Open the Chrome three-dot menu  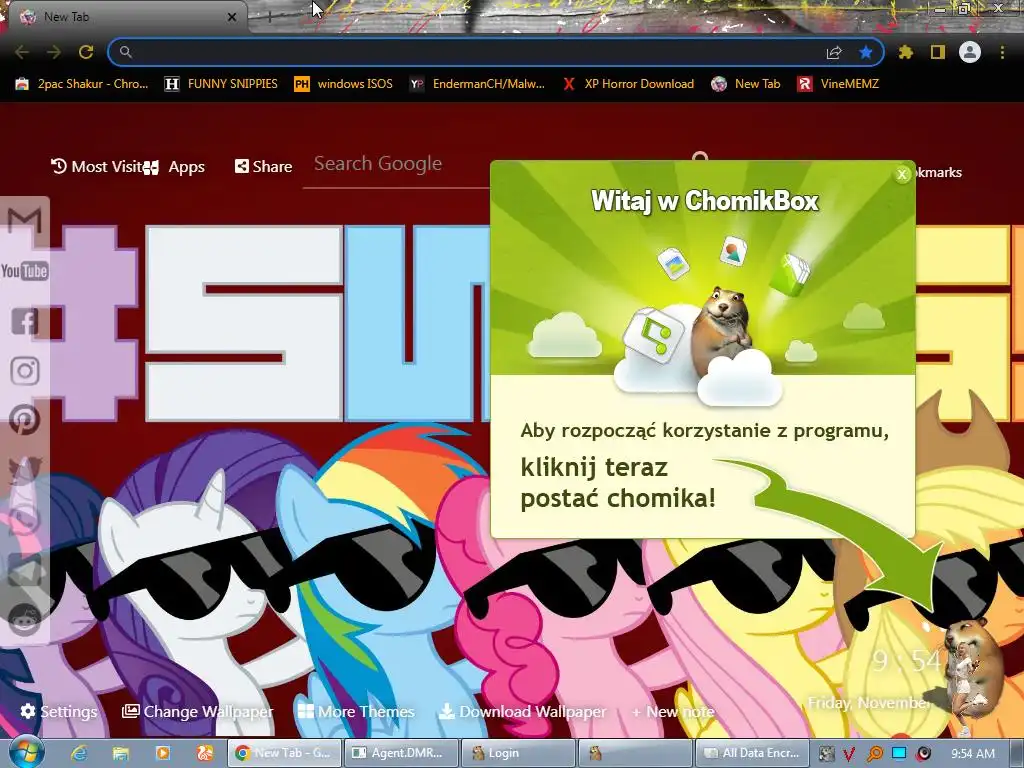point(1002,52)
